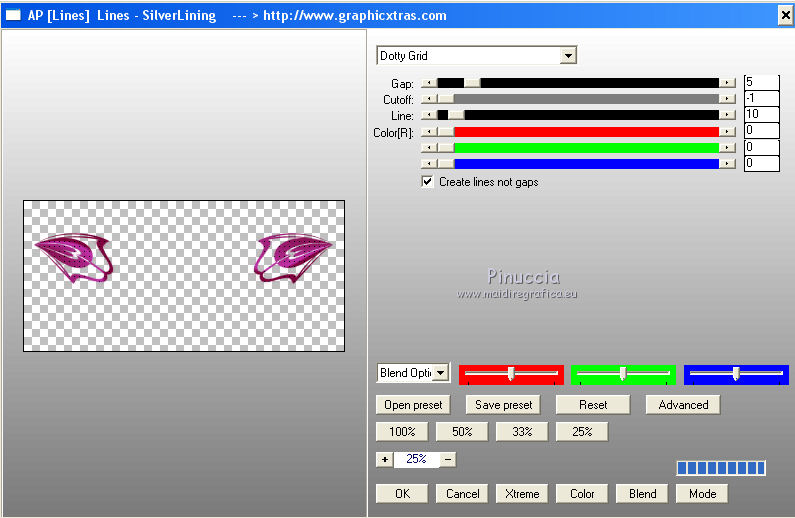
Task: Click the blue color slider left arrow
Action: click(x=429, y=164)
